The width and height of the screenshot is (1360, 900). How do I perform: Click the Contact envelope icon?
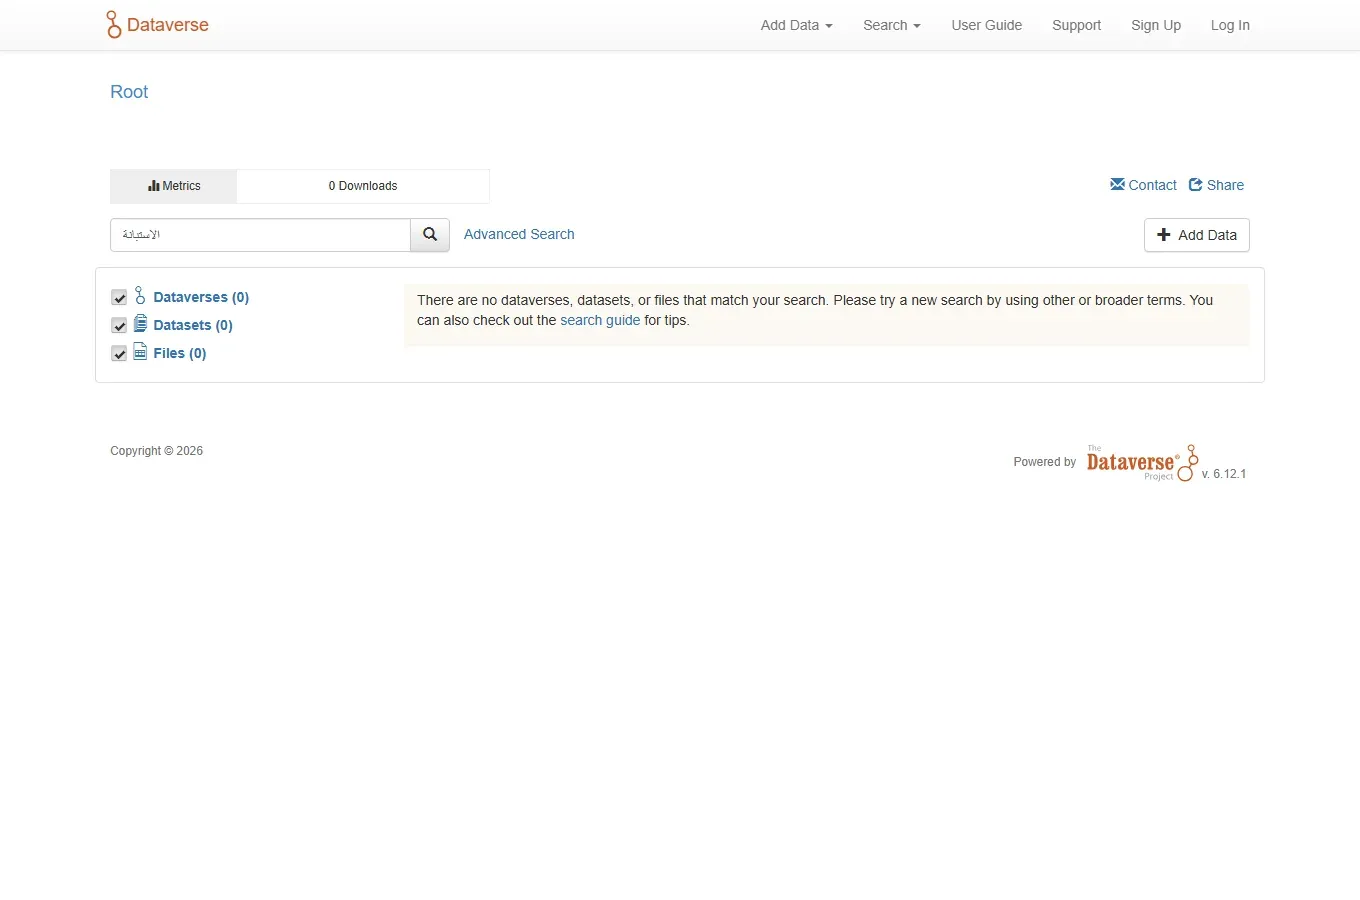(1117, 184)
